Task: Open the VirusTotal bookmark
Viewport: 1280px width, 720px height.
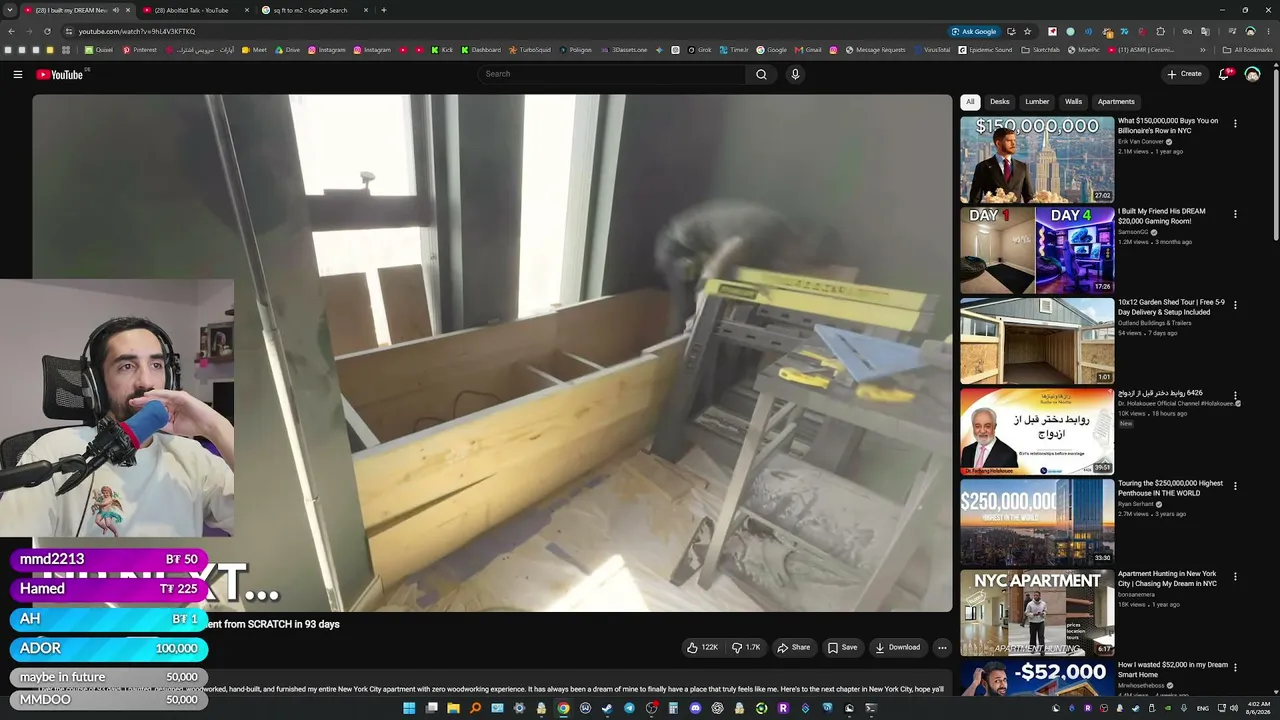Action: point(932,50)
